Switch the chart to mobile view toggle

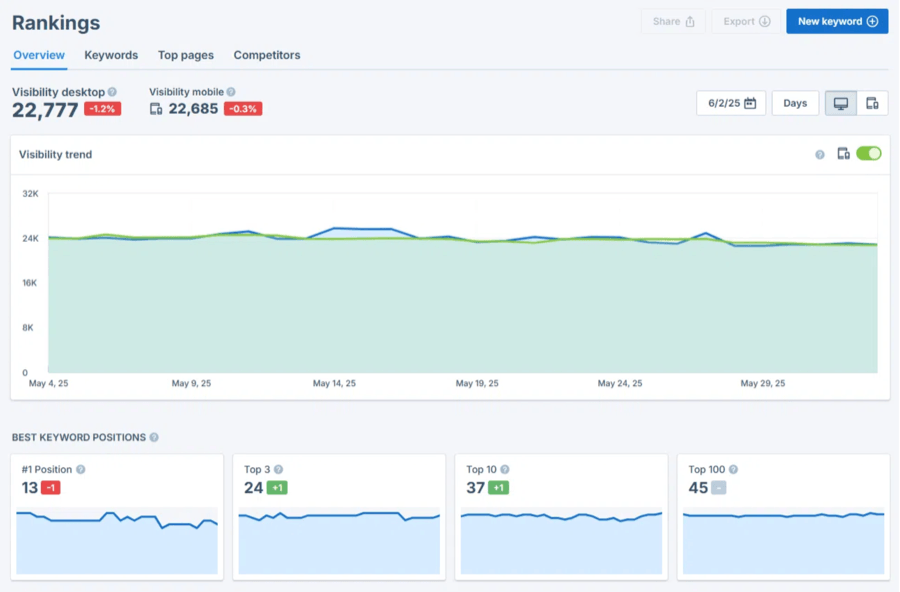point(869,103)
